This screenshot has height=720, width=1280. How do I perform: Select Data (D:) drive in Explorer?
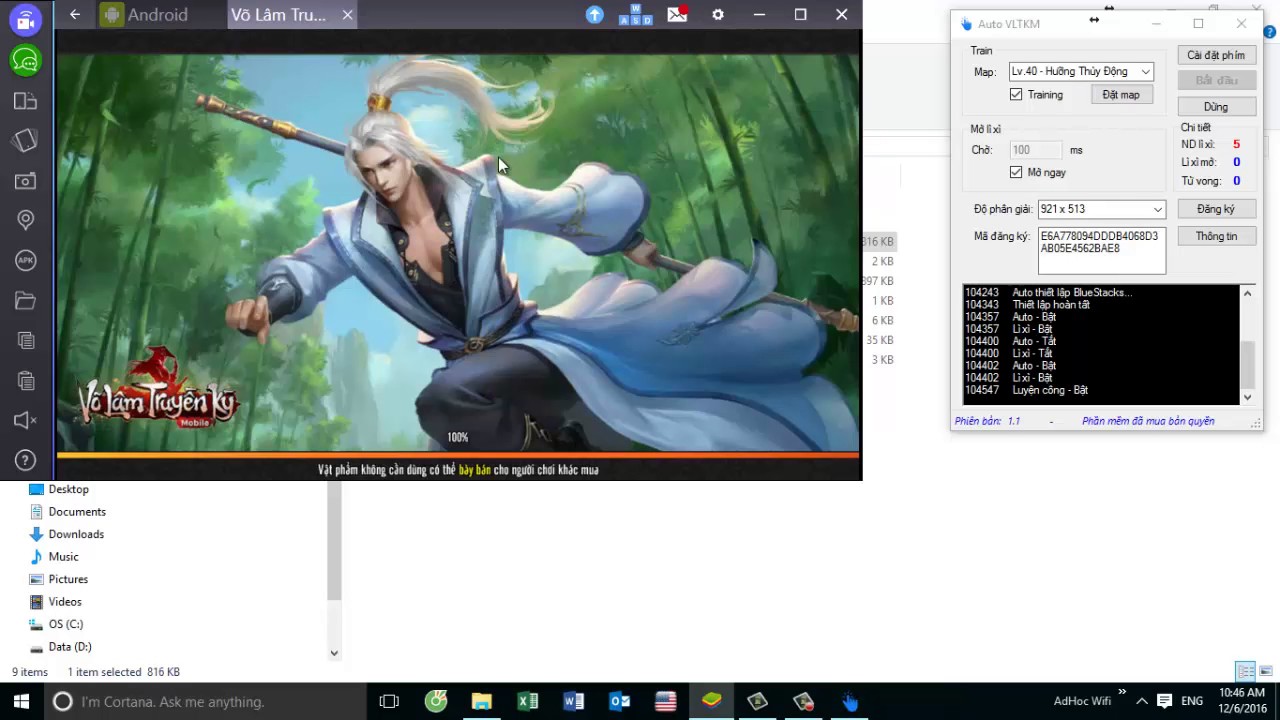[x=70, y=647]
